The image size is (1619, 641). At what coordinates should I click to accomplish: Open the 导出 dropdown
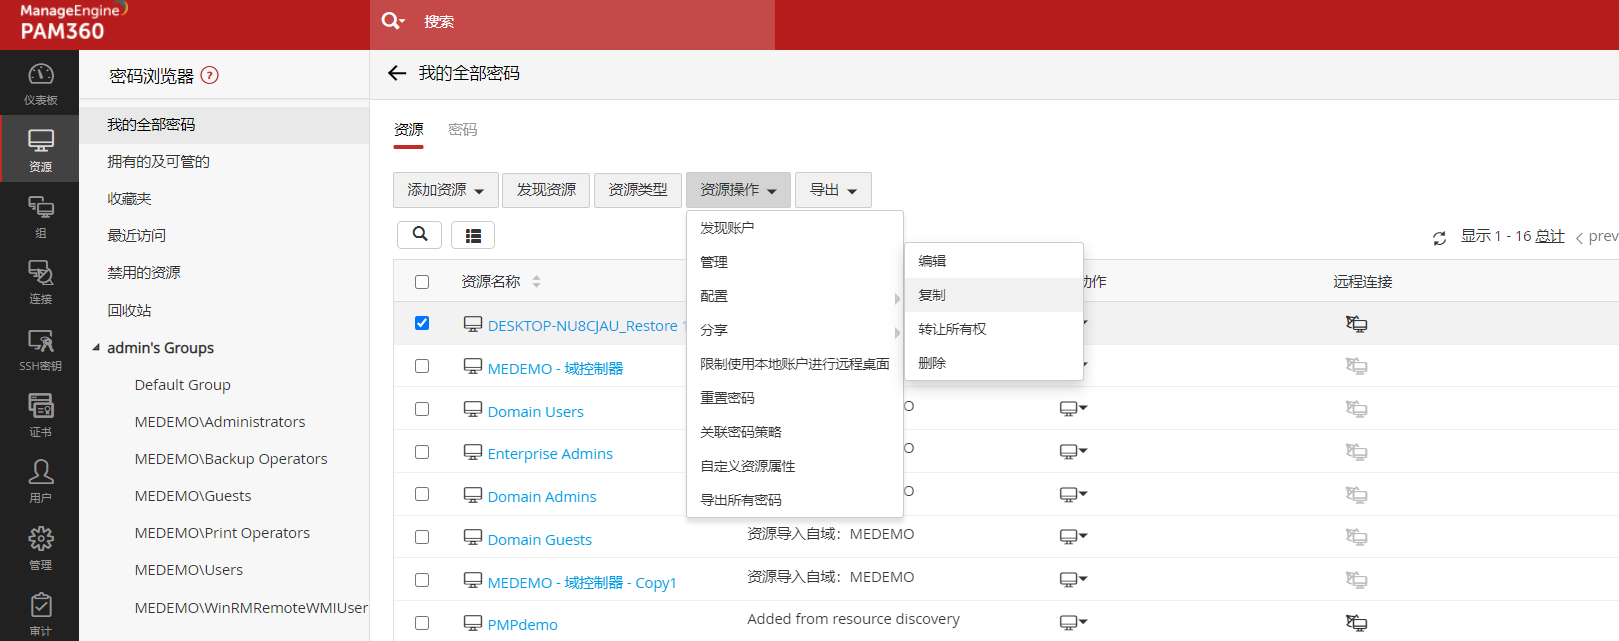(x=833, y=190)
